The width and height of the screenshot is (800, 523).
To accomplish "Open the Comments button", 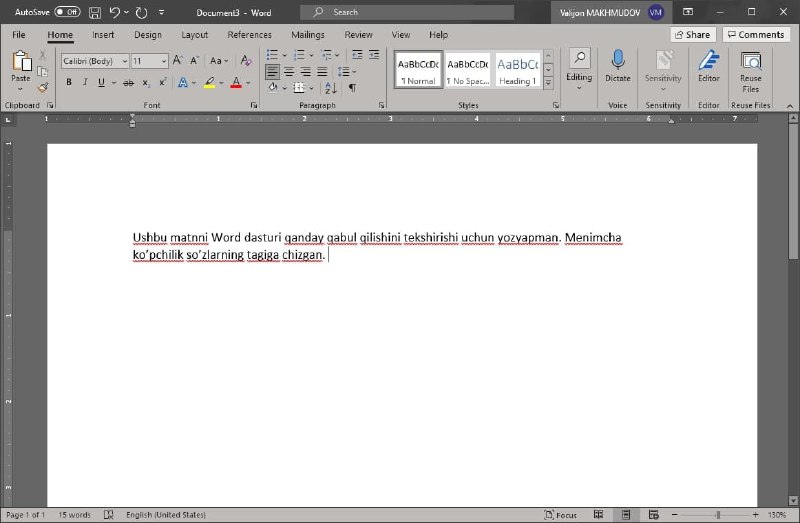I will click(x=756, y=35).
